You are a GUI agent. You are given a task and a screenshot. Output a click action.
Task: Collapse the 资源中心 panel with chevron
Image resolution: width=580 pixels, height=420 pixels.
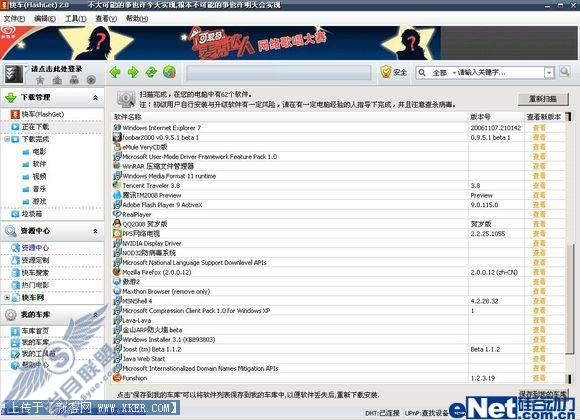coord(95,231)
